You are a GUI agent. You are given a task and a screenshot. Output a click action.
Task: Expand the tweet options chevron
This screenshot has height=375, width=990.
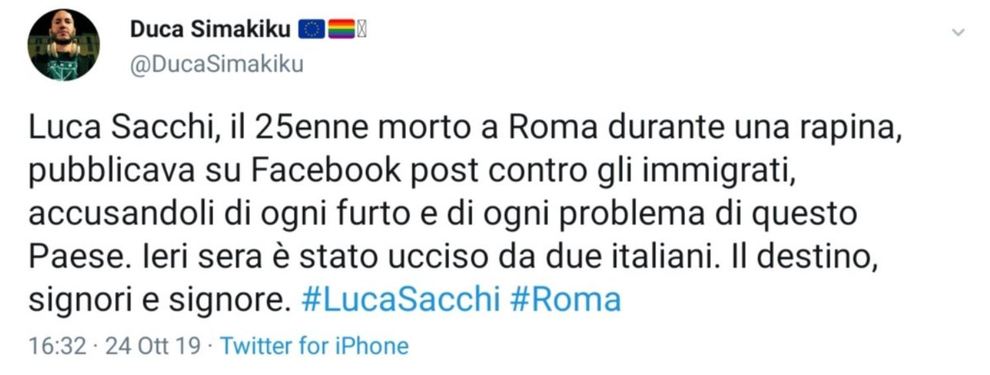958,33
